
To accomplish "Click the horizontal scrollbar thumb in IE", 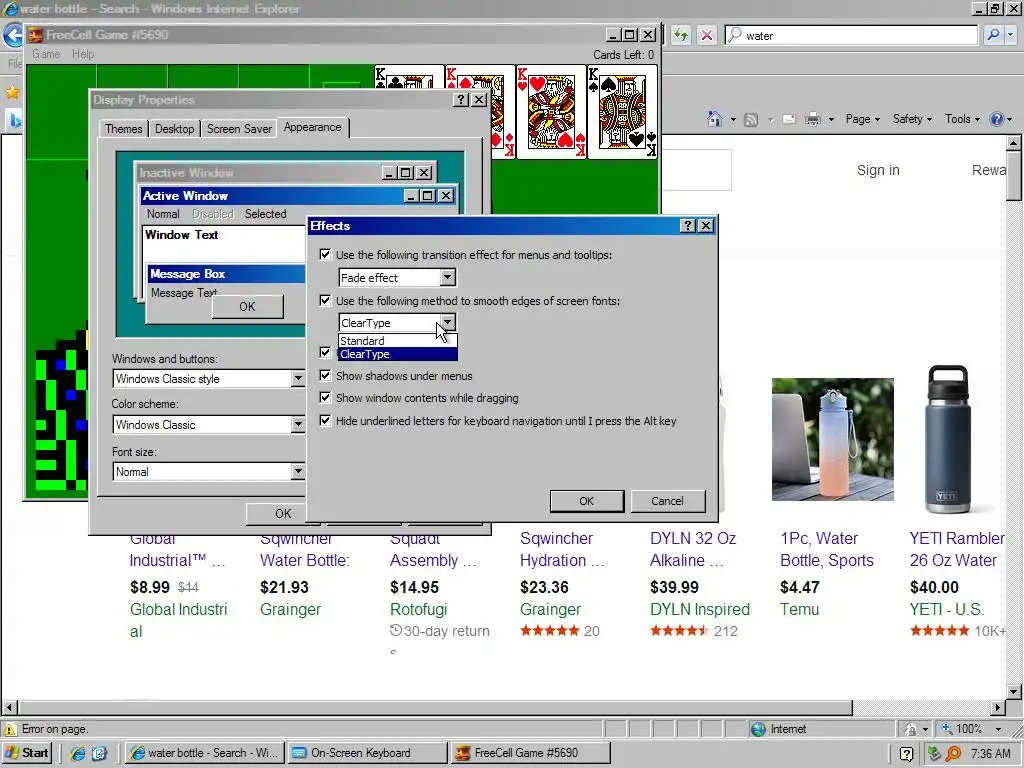I will coord(435,707).
